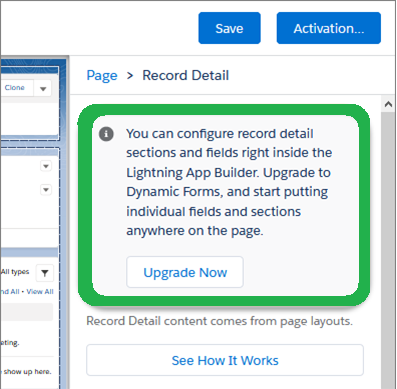Open the Activation... dialog

tap(329, 28)
